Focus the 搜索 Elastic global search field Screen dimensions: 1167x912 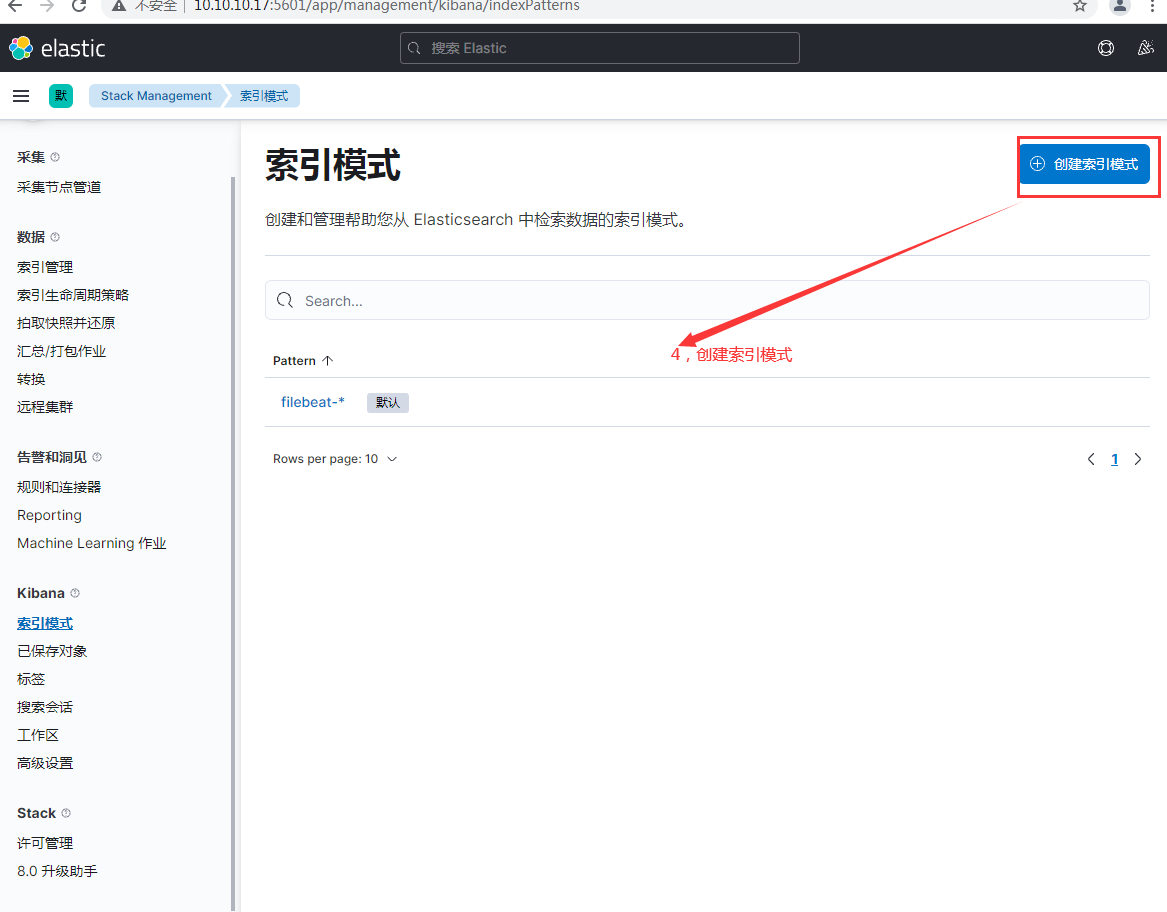(600, 48)
